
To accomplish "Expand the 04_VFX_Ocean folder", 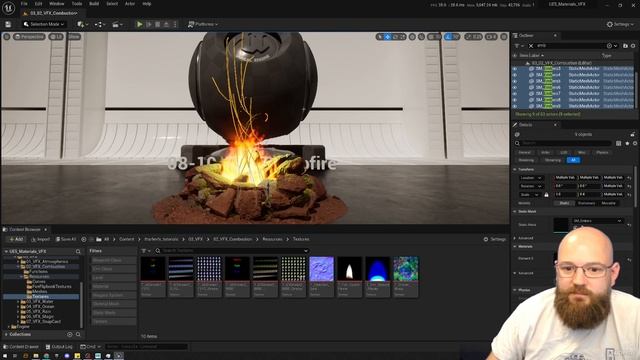I will [19, 307].
